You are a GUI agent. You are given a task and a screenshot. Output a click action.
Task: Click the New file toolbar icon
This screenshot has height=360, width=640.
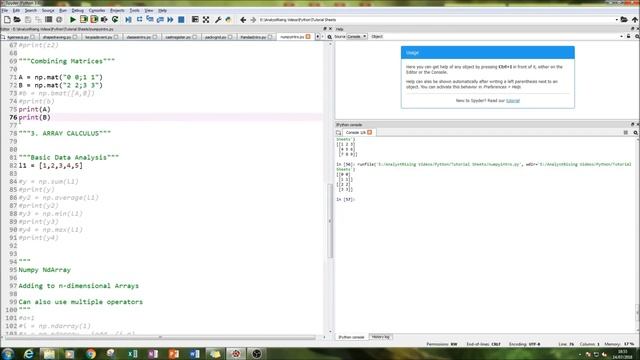(x=7, y=20)
